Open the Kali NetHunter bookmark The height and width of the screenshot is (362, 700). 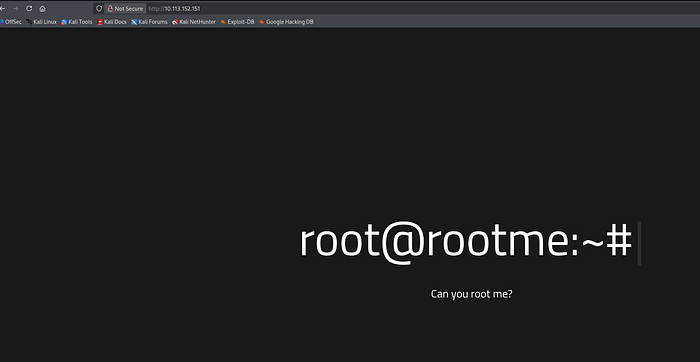[194, 21]
